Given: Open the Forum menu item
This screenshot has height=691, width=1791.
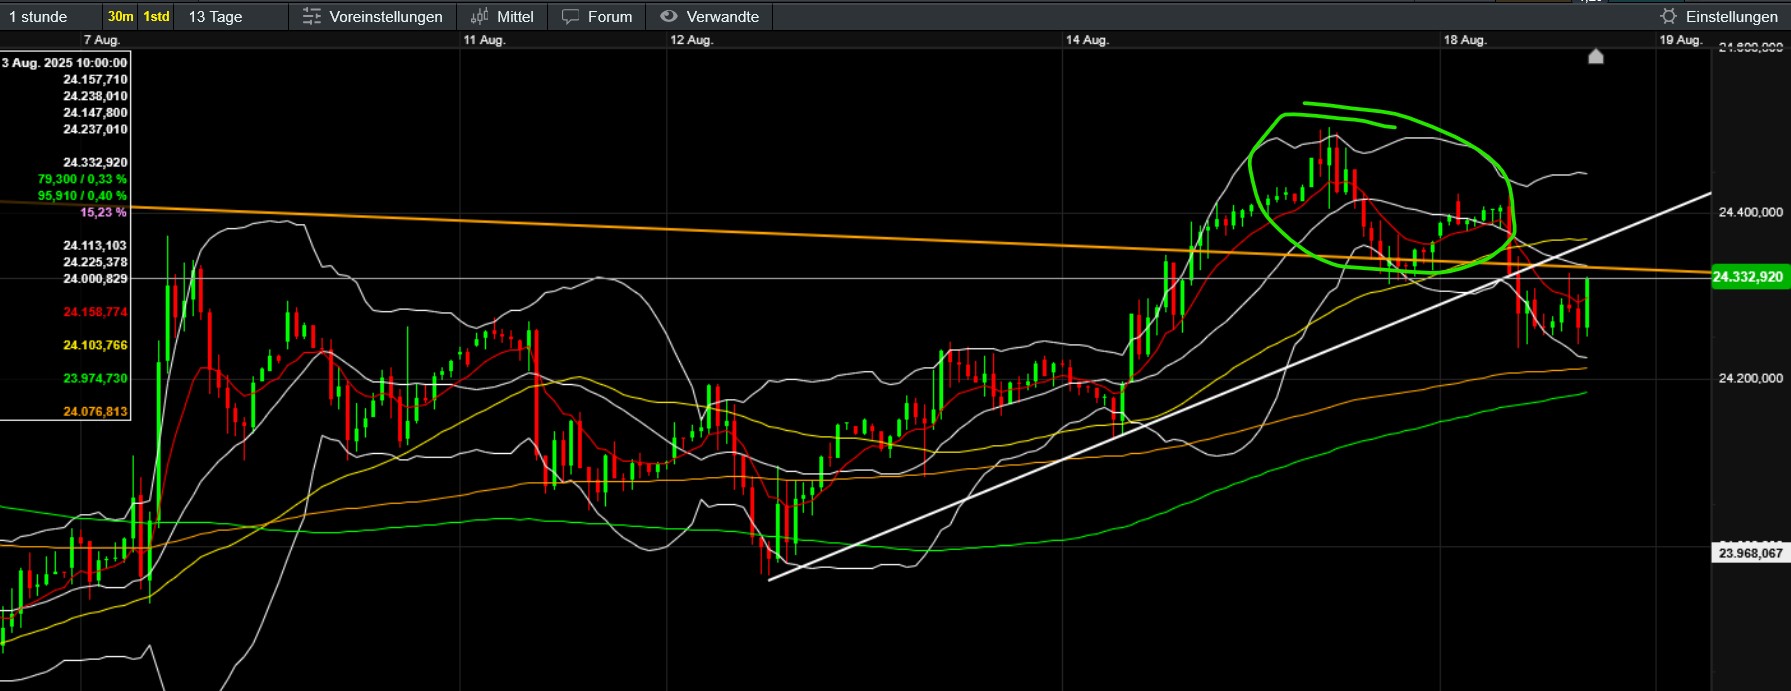Looking at the screenshot, I should (x=610, y=17).
